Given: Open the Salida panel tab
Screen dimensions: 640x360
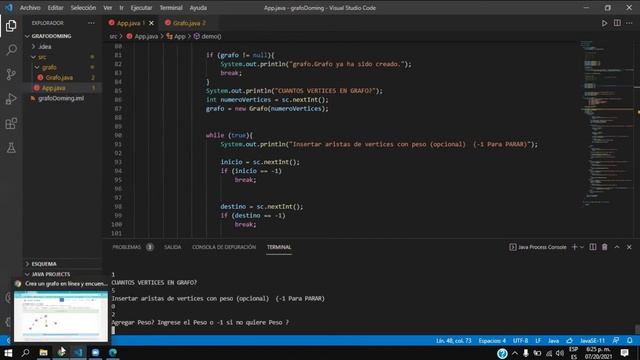Looking at the screenshot, I should pyautogui.click(x=173, y=247).
